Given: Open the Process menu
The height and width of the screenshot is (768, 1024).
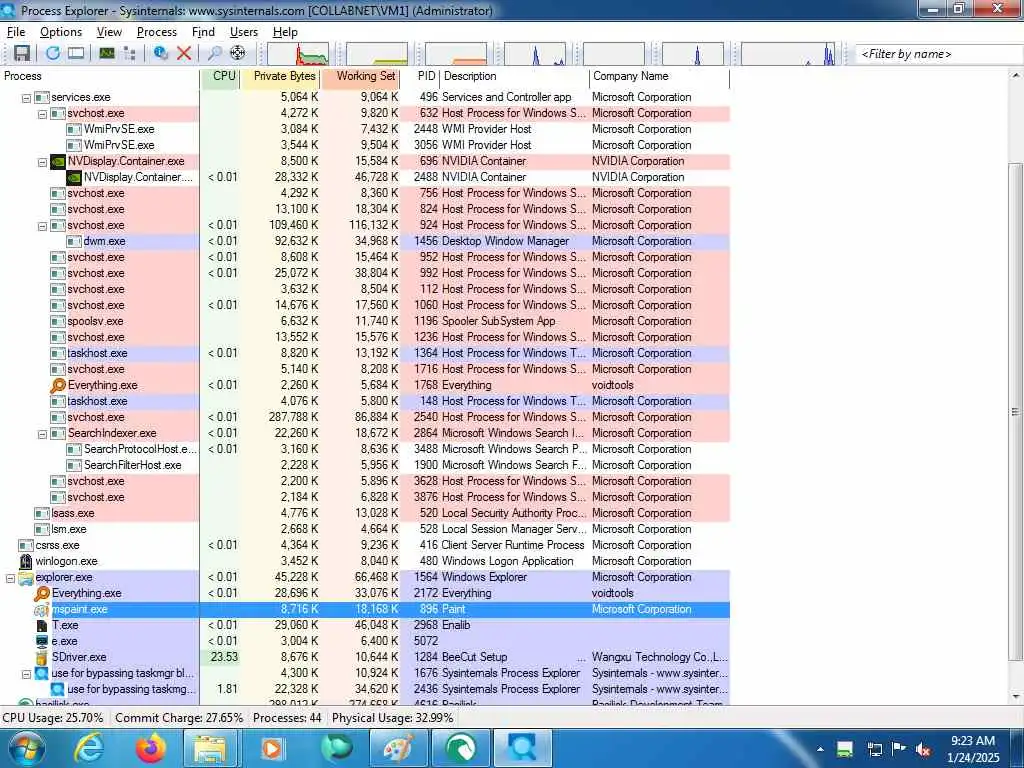Looking at the screenshot, I should point(157,32).
